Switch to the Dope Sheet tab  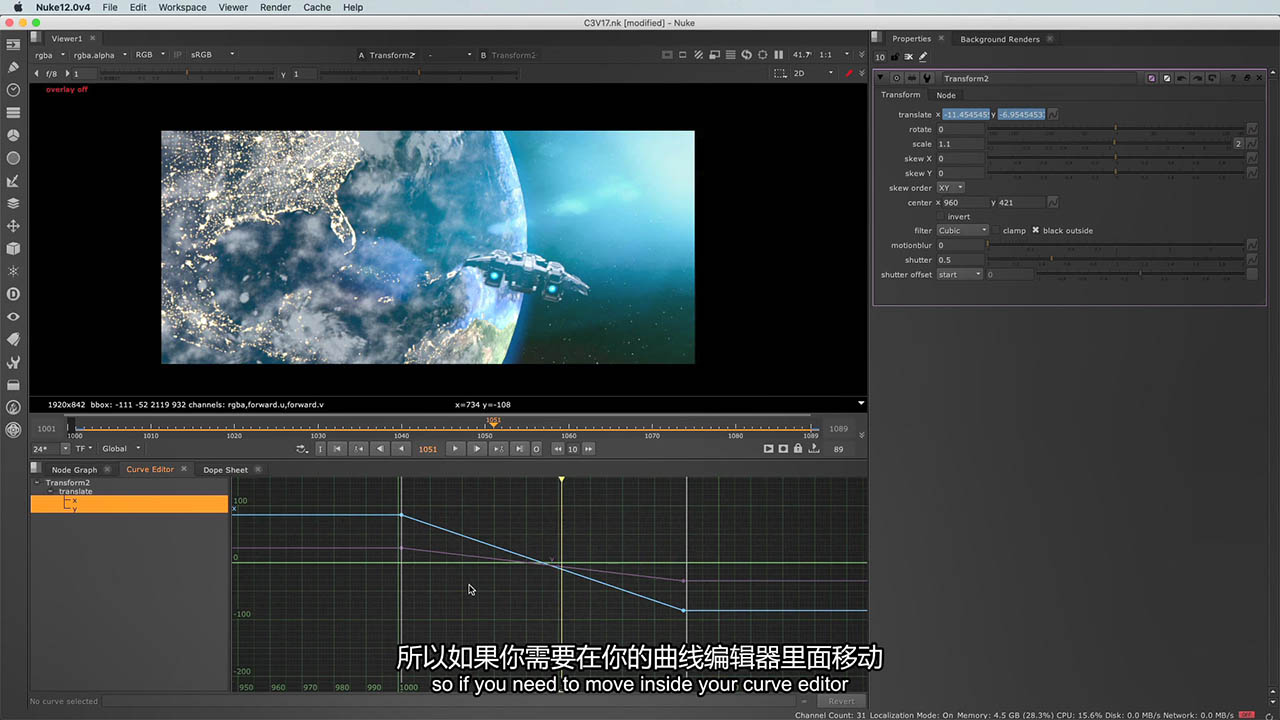tap(225, 469)
